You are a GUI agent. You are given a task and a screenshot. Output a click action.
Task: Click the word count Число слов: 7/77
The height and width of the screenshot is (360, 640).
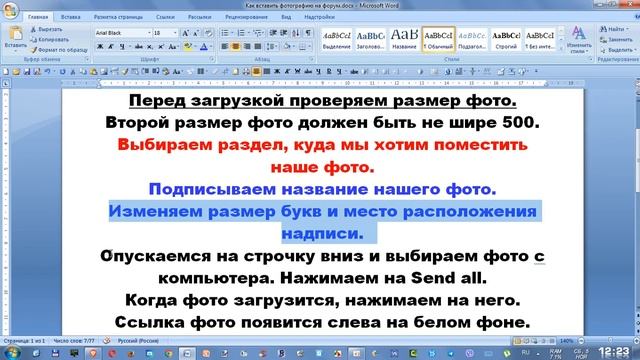click(73, 341)
